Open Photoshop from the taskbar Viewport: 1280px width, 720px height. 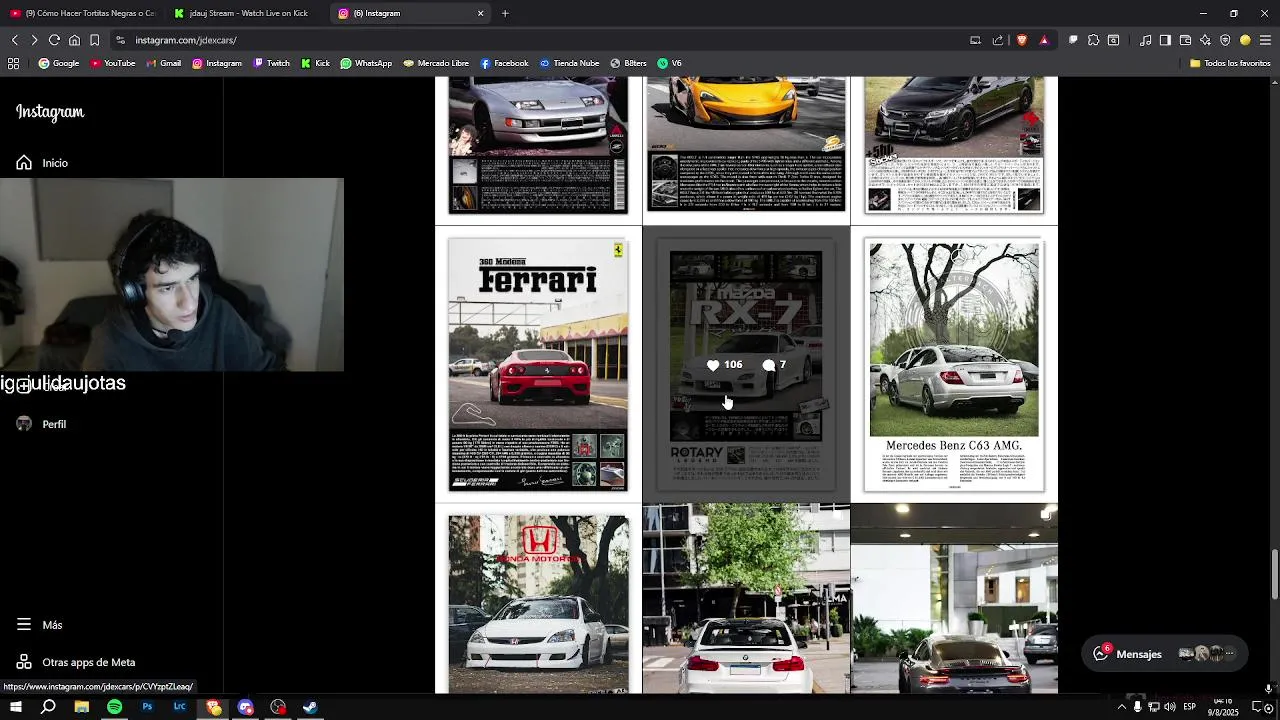coord(147,707)
